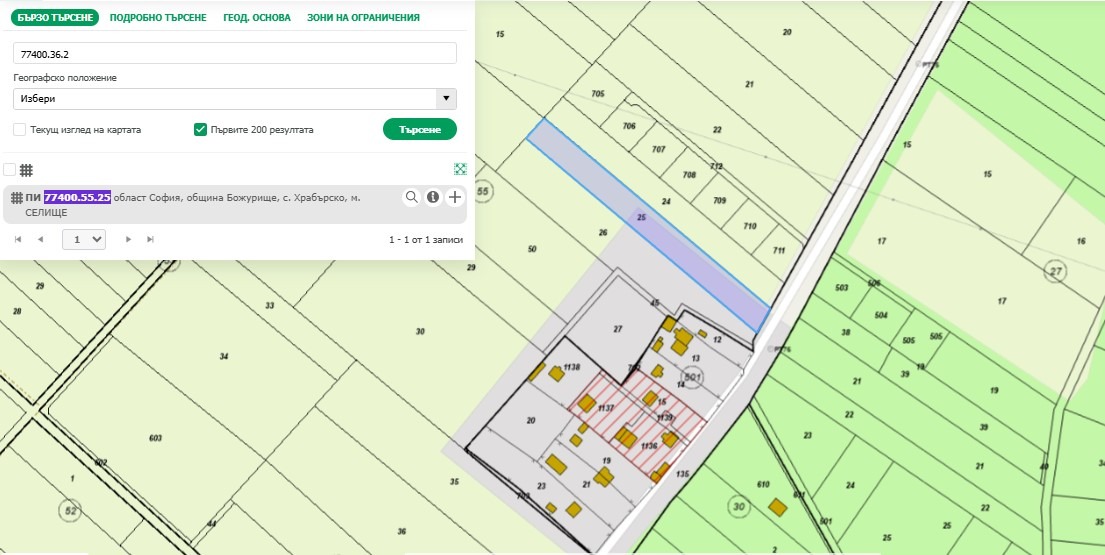Go to the next results page
Viewport: 1105px width, 555px height.
coord(128,240)
